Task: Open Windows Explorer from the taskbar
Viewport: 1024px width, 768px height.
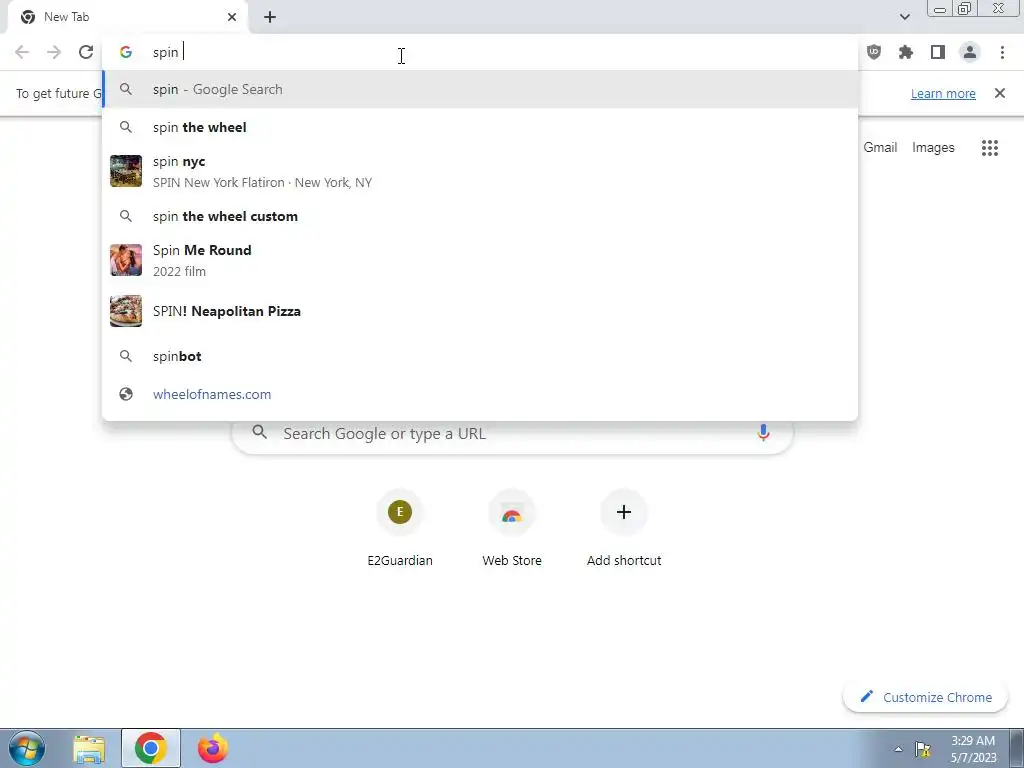Action: click(x=89, y=748)
